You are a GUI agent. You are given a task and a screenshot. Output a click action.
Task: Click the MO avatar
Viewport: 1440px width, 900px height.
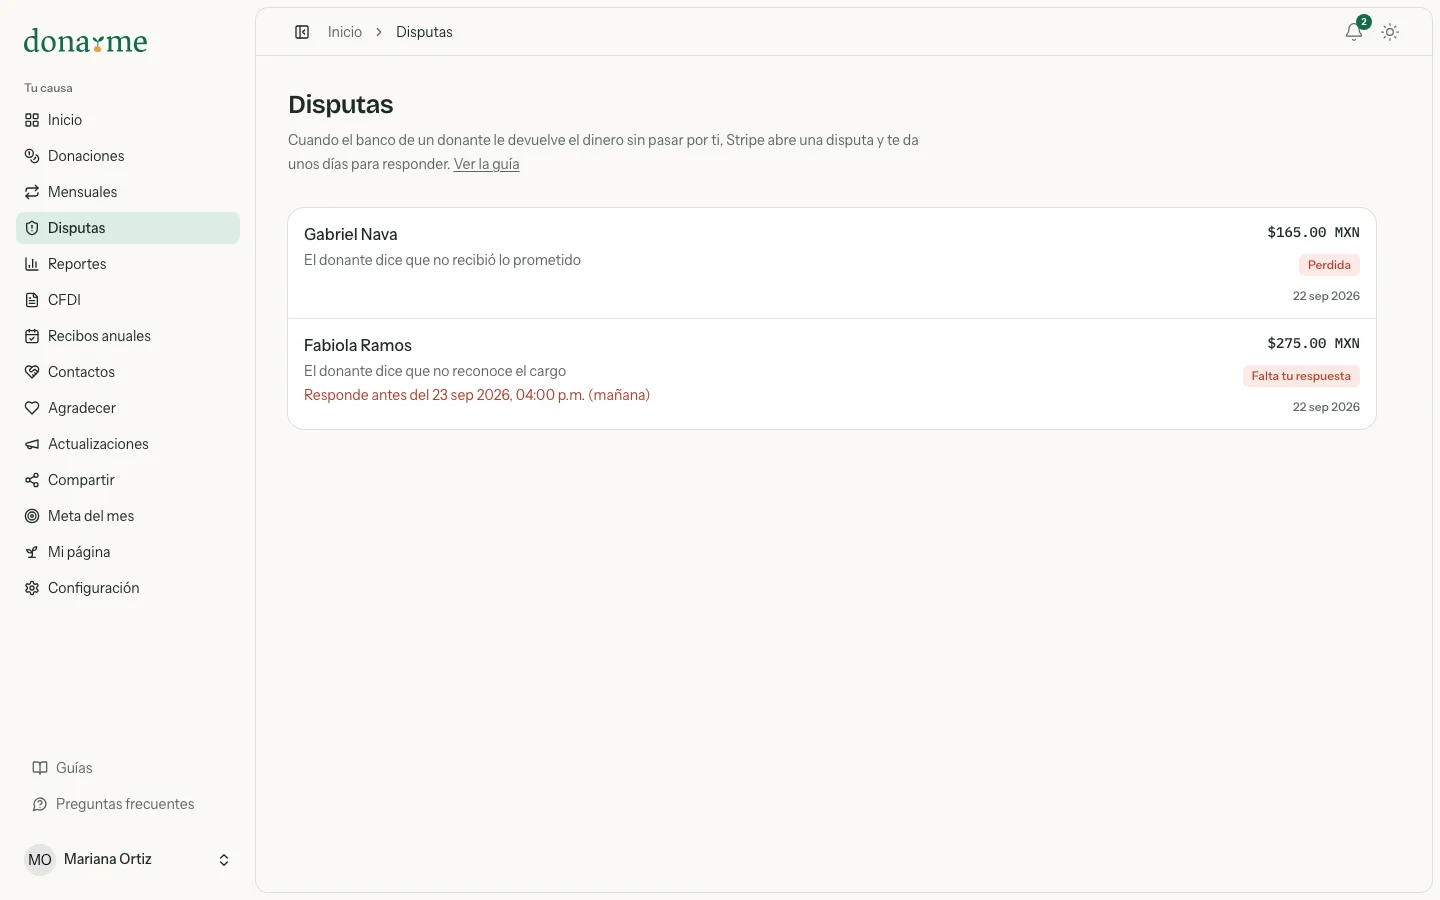click(x=40, y=860)
